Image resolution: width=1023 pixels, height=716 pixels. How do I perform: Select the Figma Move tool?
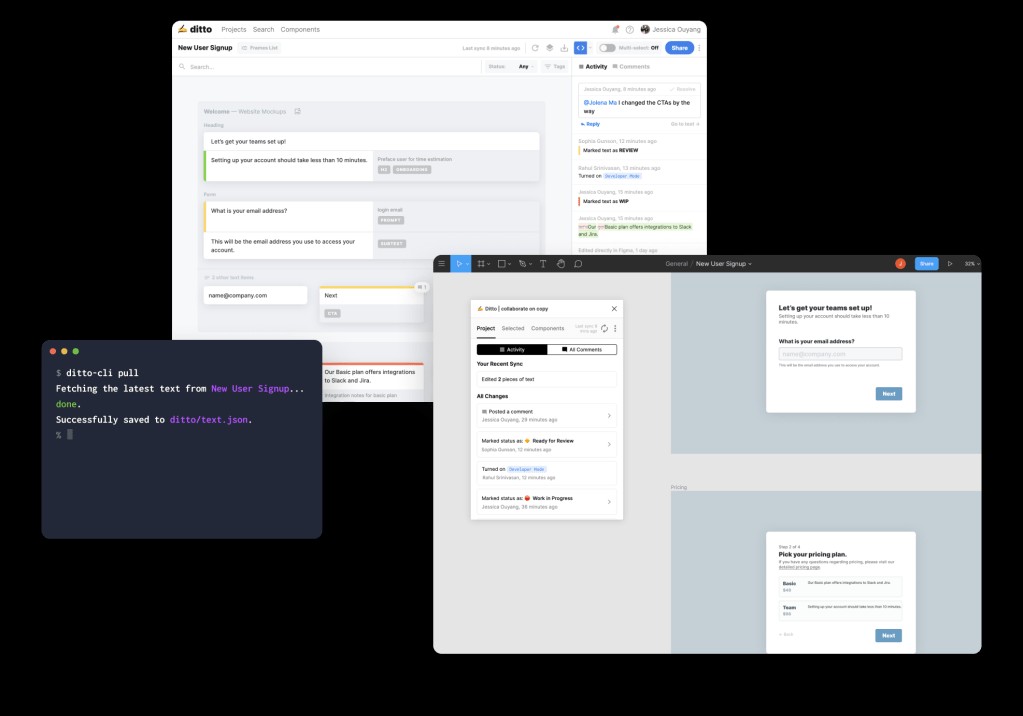click(459, 264)
